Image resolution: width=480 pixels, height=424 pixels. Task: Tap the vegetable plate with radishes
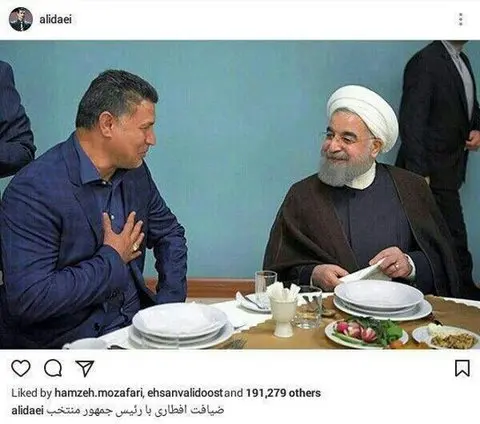(366, 332)
